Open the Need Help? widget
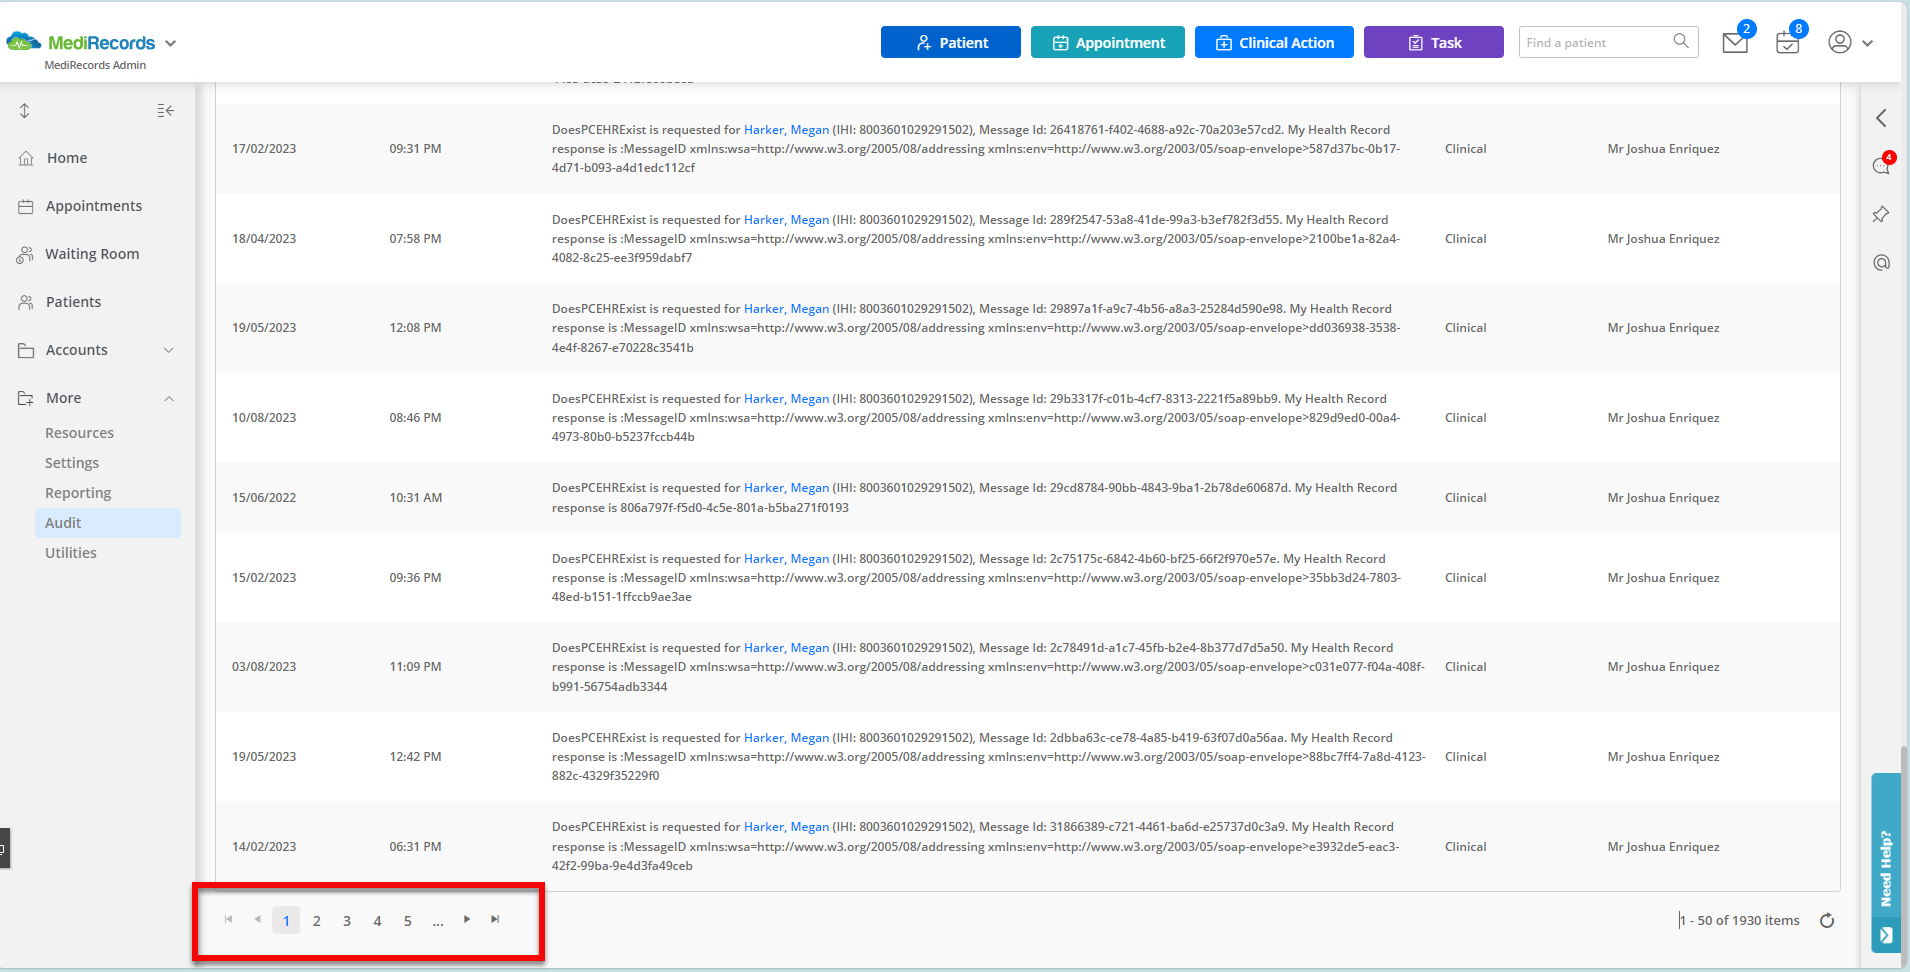This screenshot has height=972, width=1910. 1886,863
